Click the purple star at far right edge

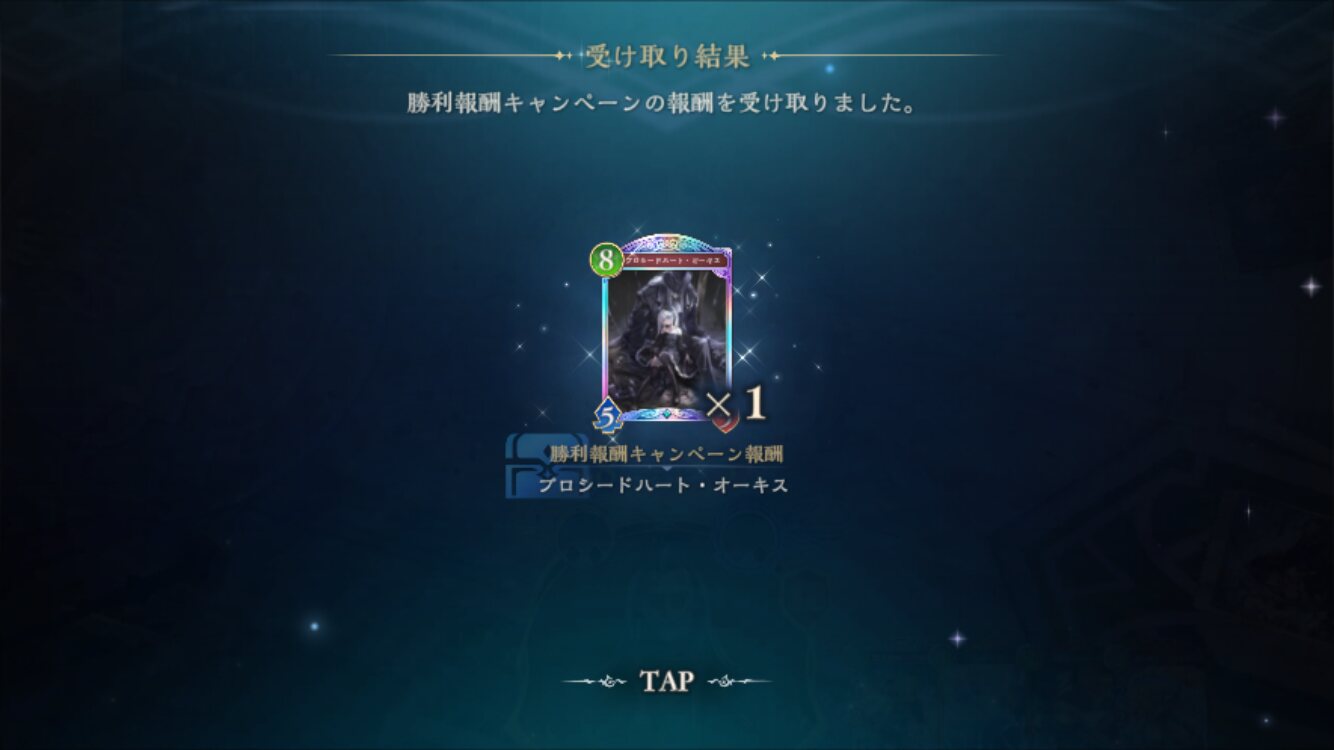(x=1311, y=286)
